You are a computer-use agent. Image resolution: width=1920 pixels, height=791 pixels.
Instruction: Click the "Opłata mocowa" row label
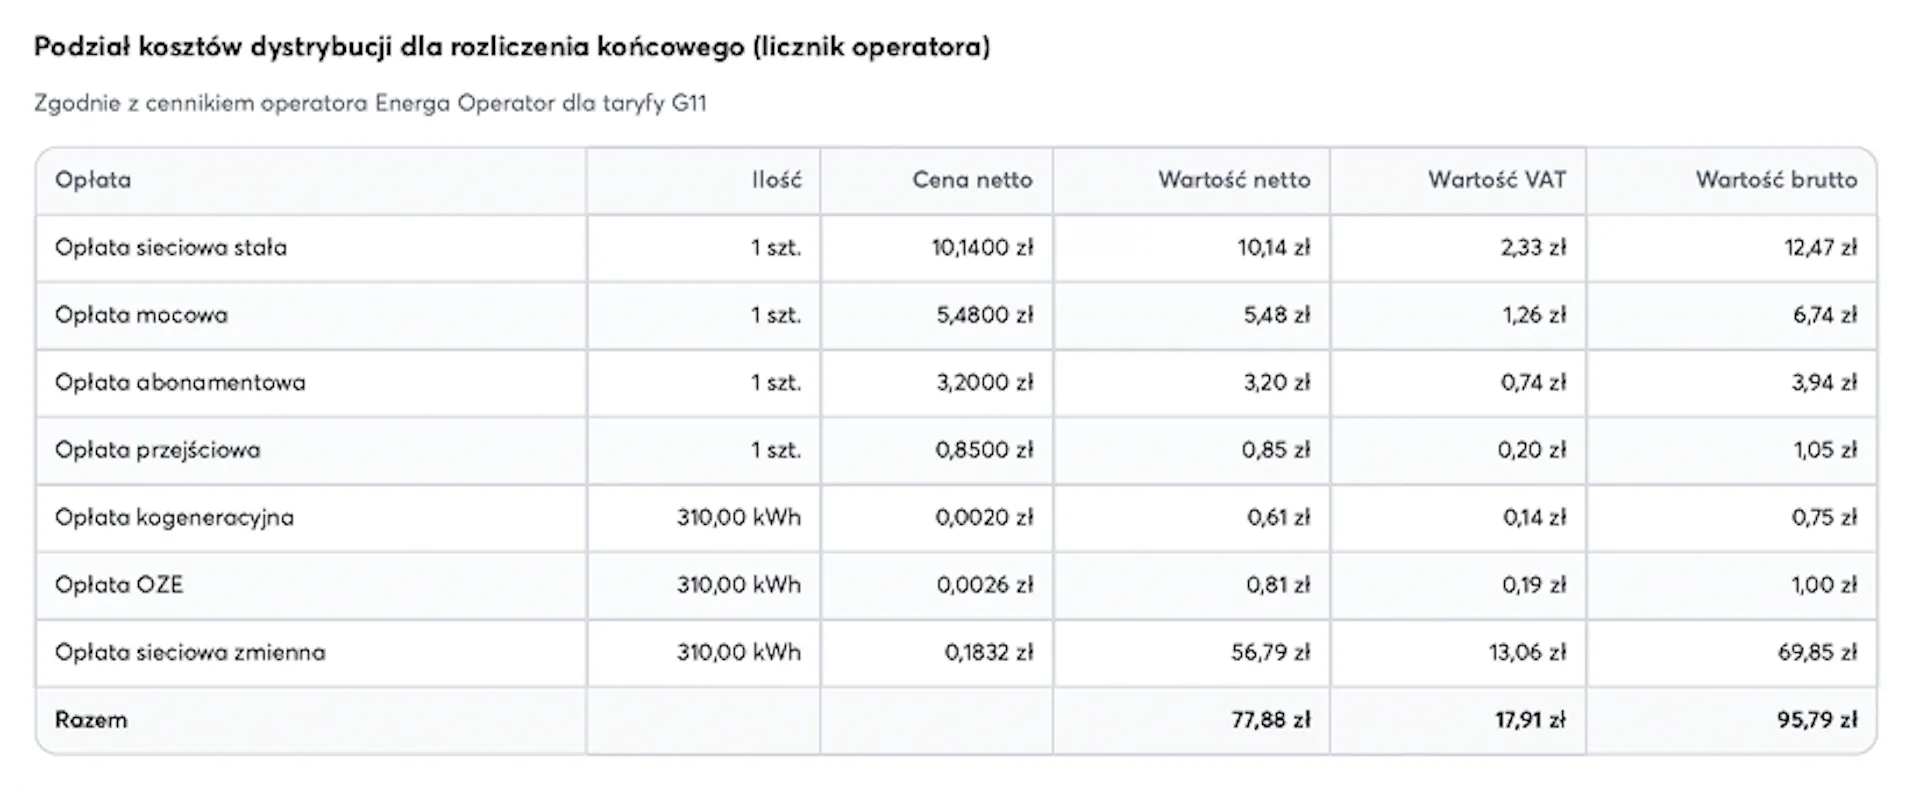tap(142, 315)
